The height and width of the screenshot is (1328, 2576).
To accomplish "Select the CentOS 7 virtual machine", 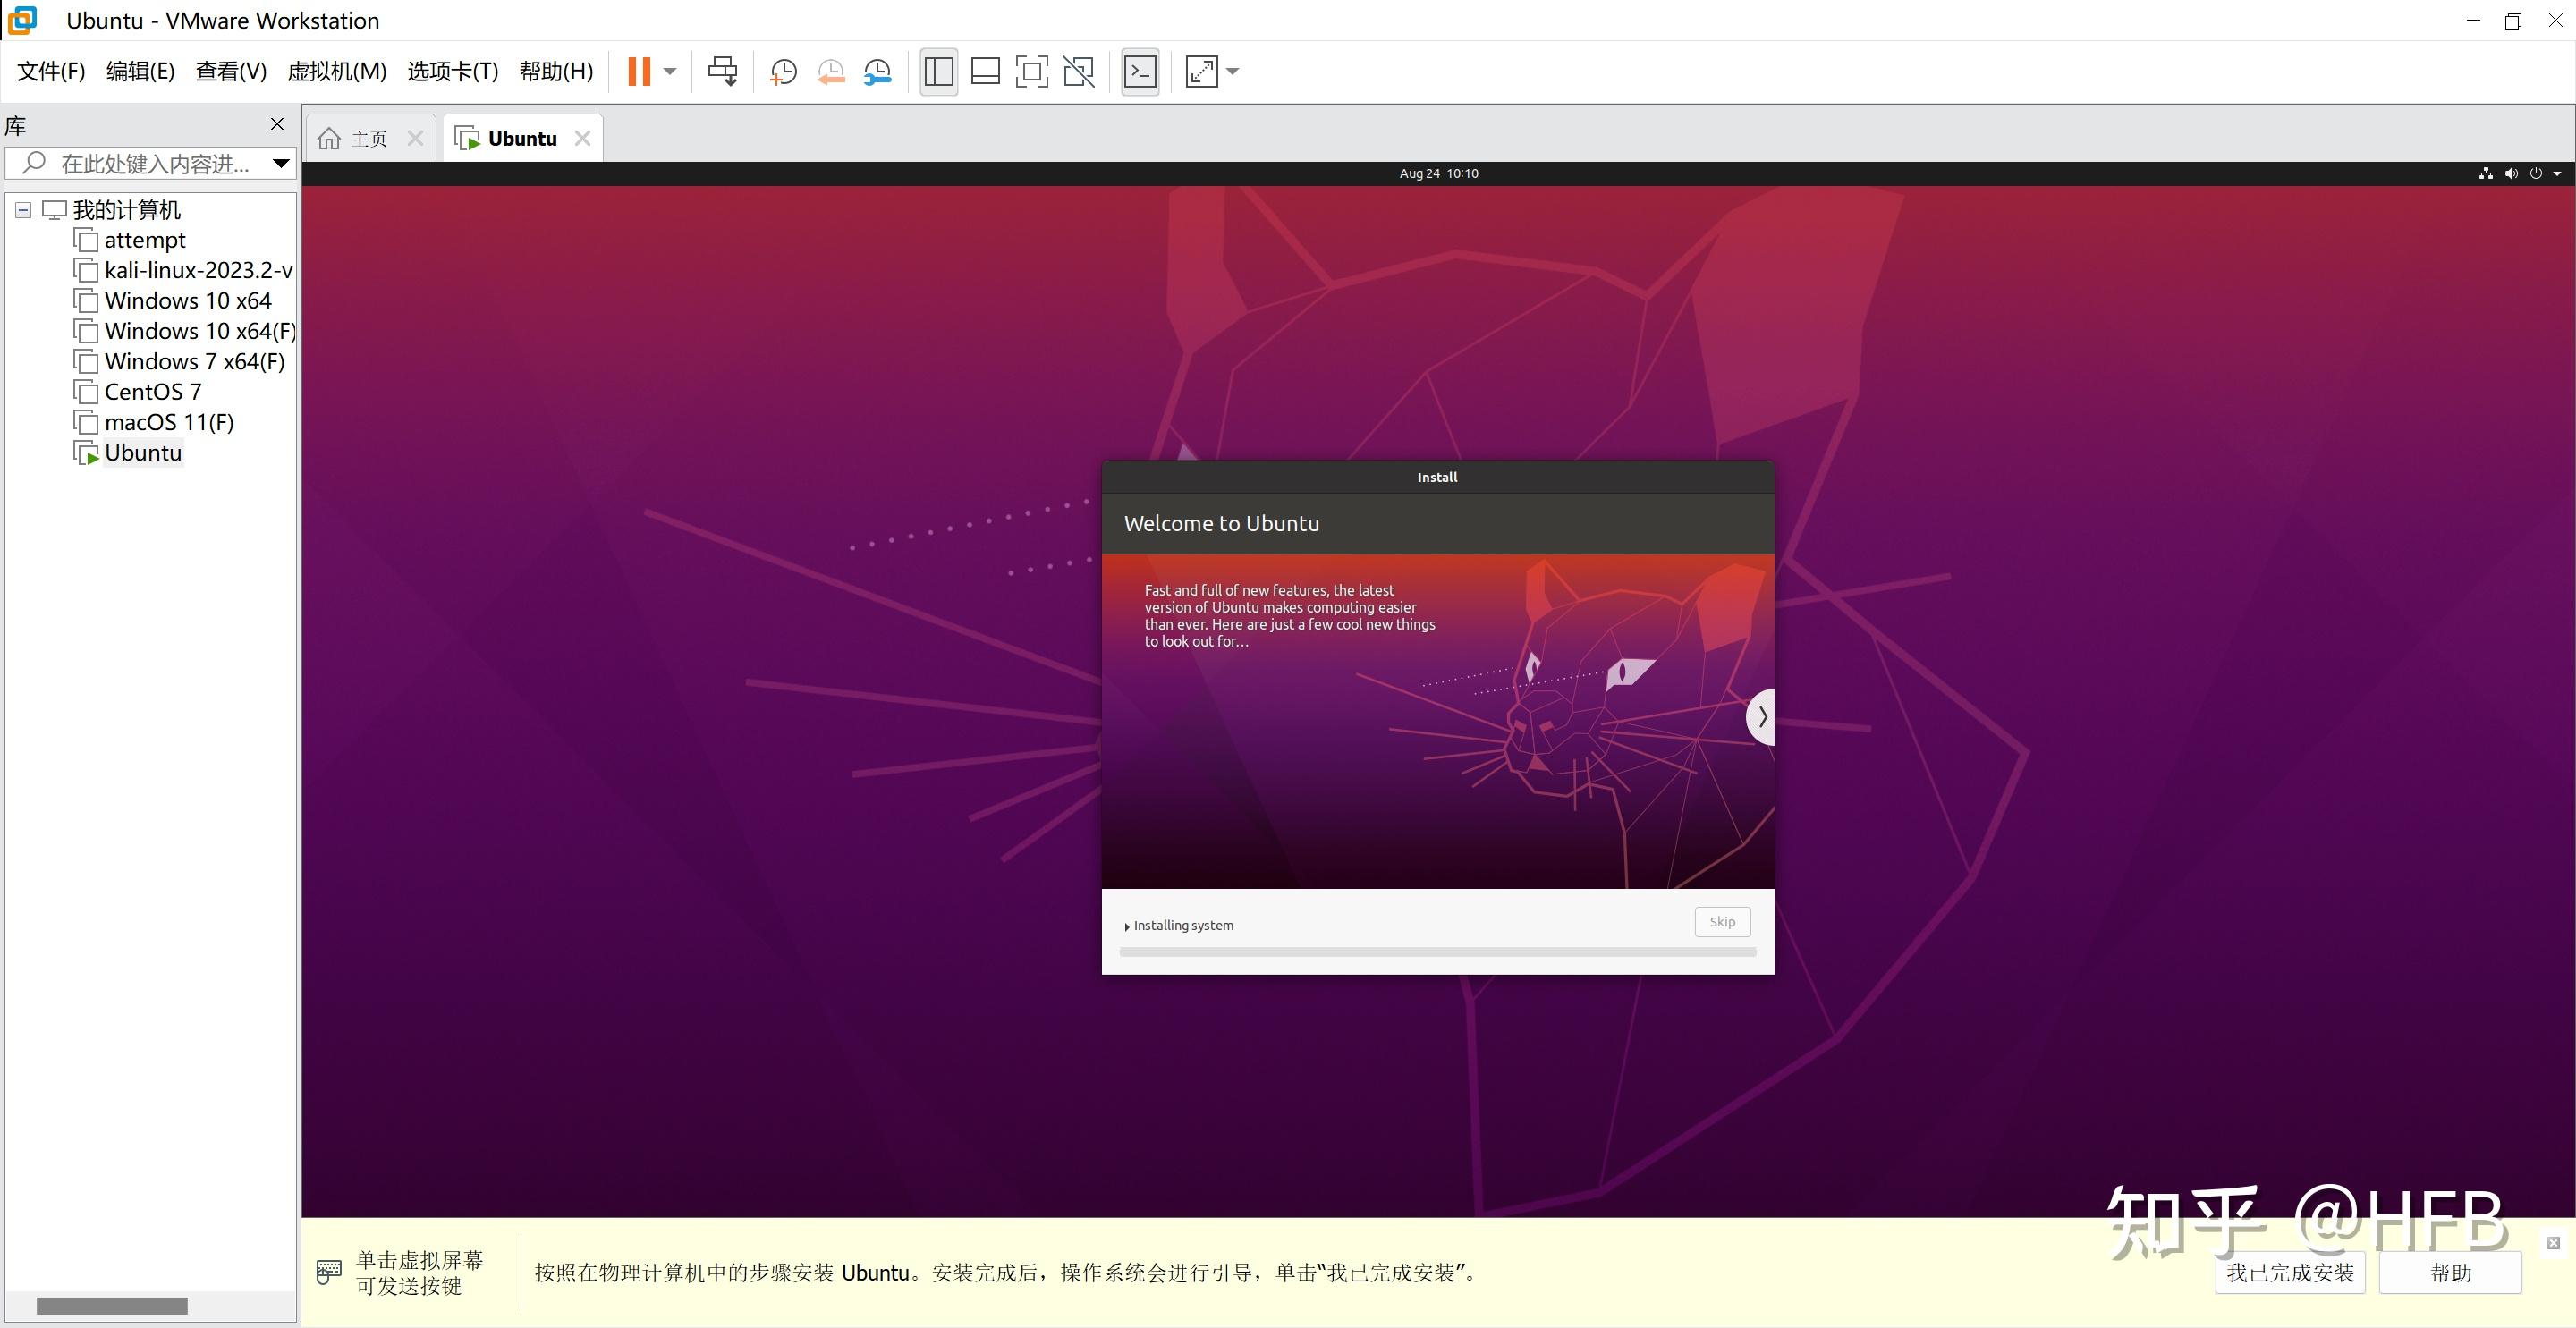I will 153,392.
